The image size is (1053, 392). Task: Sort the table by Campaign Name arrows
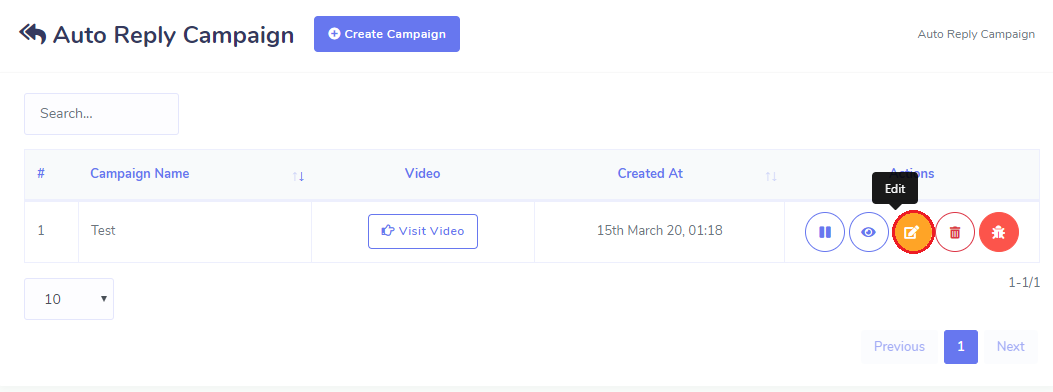pos(298,176)
